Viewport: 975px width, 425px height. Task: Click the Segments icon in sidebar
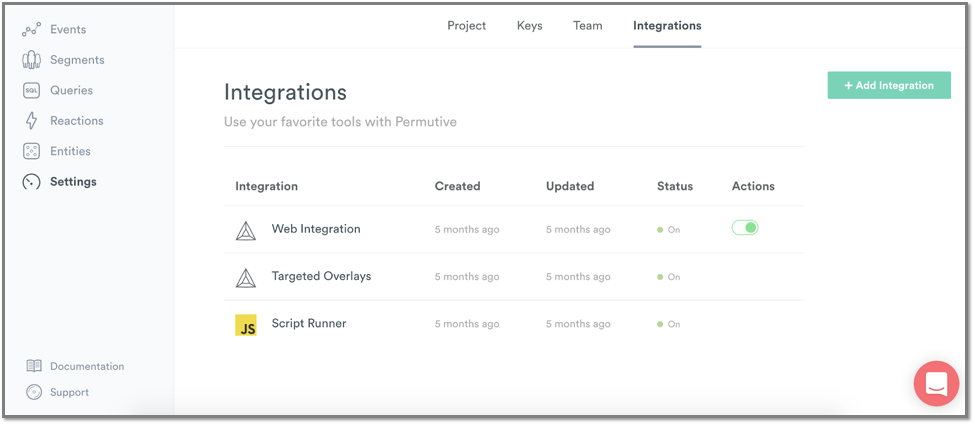coord(31,60)
